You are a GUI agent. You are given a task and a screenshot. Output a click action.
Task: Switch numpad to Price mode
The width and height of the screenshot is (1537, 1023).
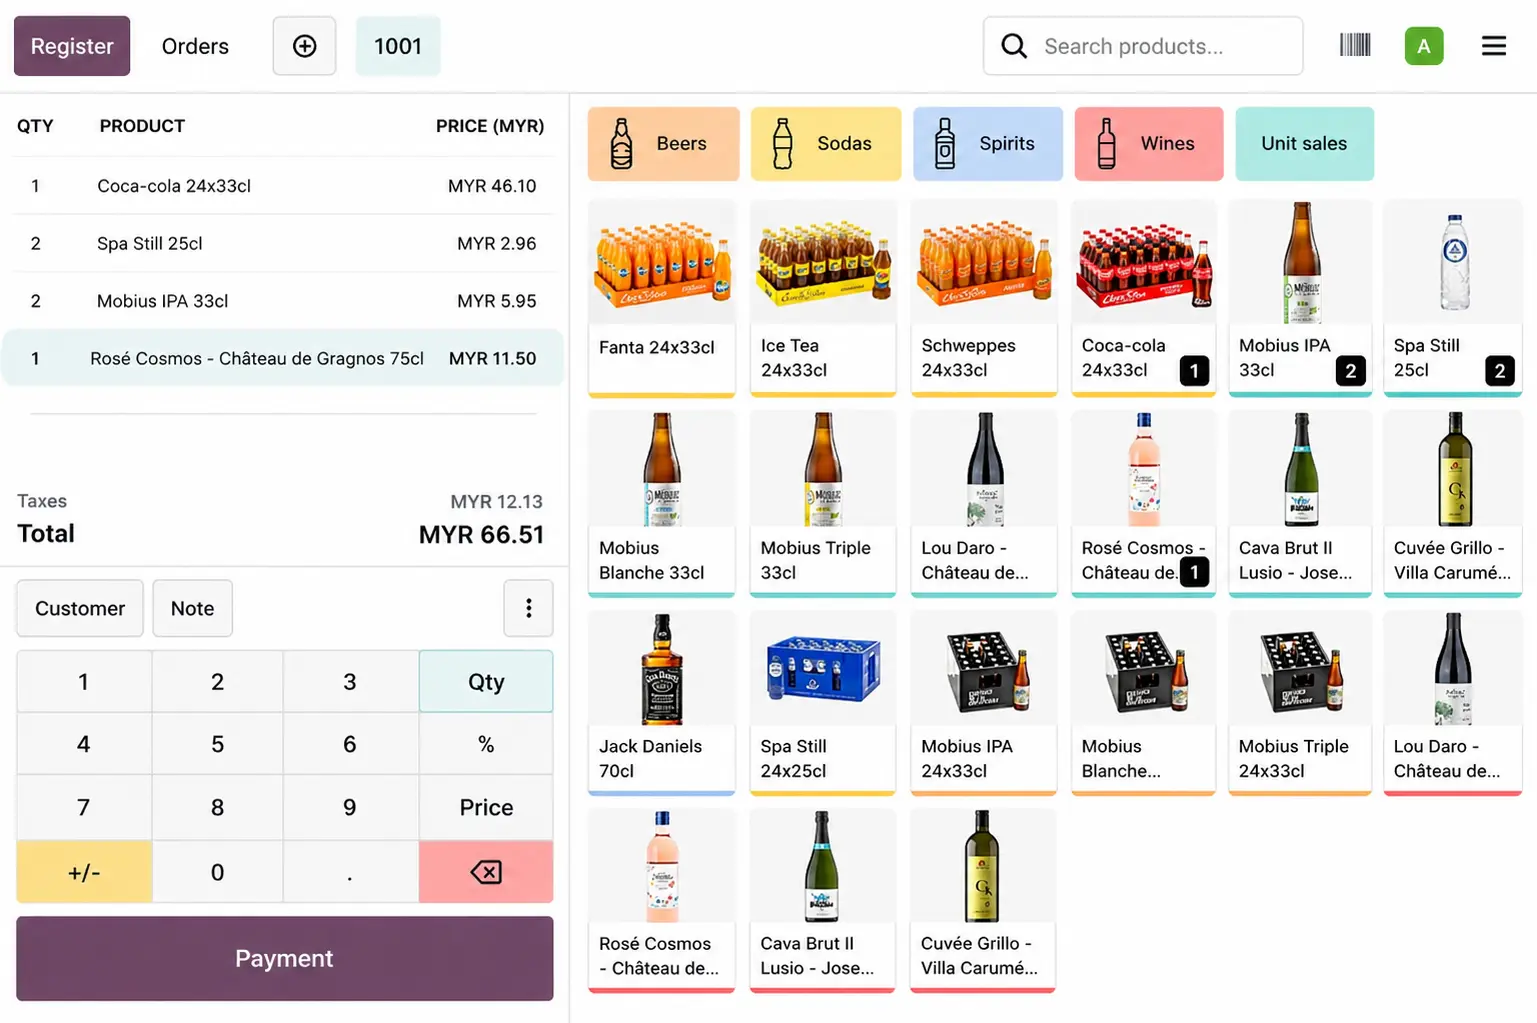[x=486, y=807]
